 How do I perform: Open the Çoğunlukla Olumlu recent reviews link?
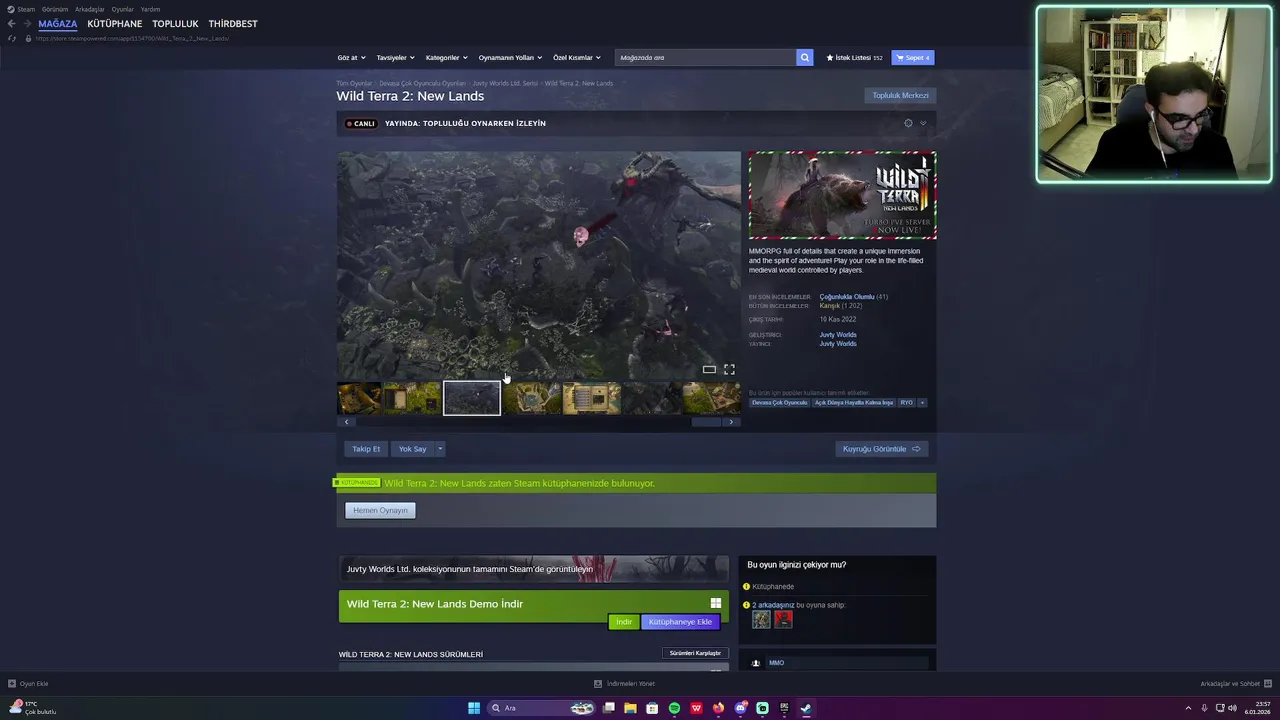(x=847, y=297)
